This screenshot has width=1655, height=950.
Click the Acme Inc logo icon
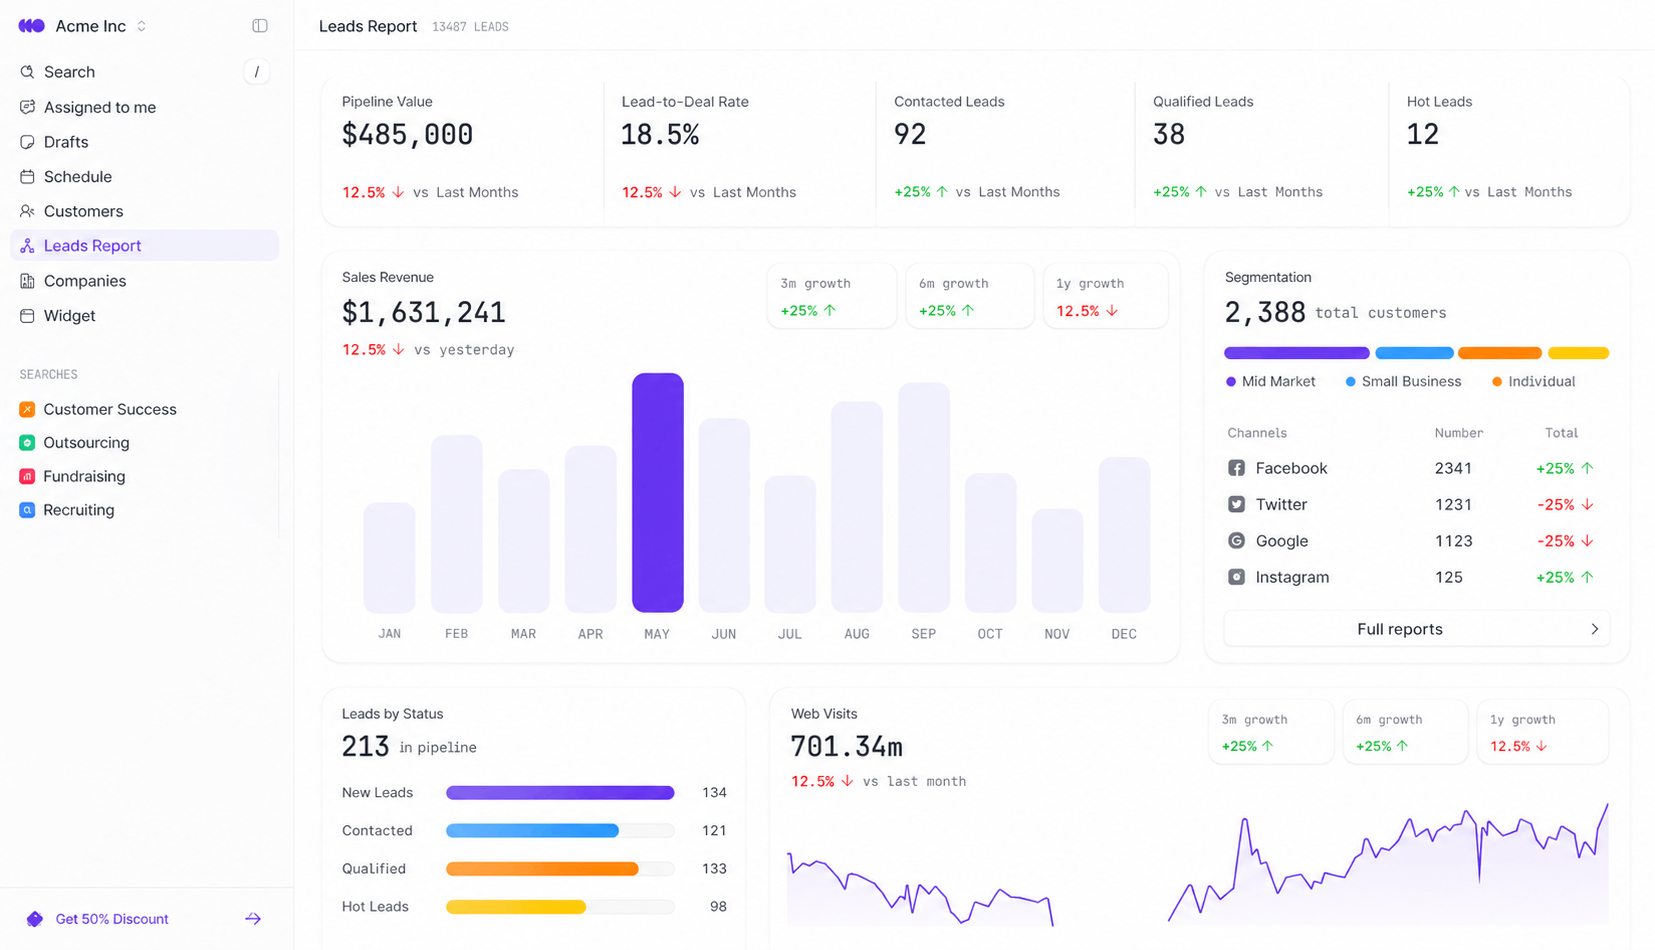(31, 26)
